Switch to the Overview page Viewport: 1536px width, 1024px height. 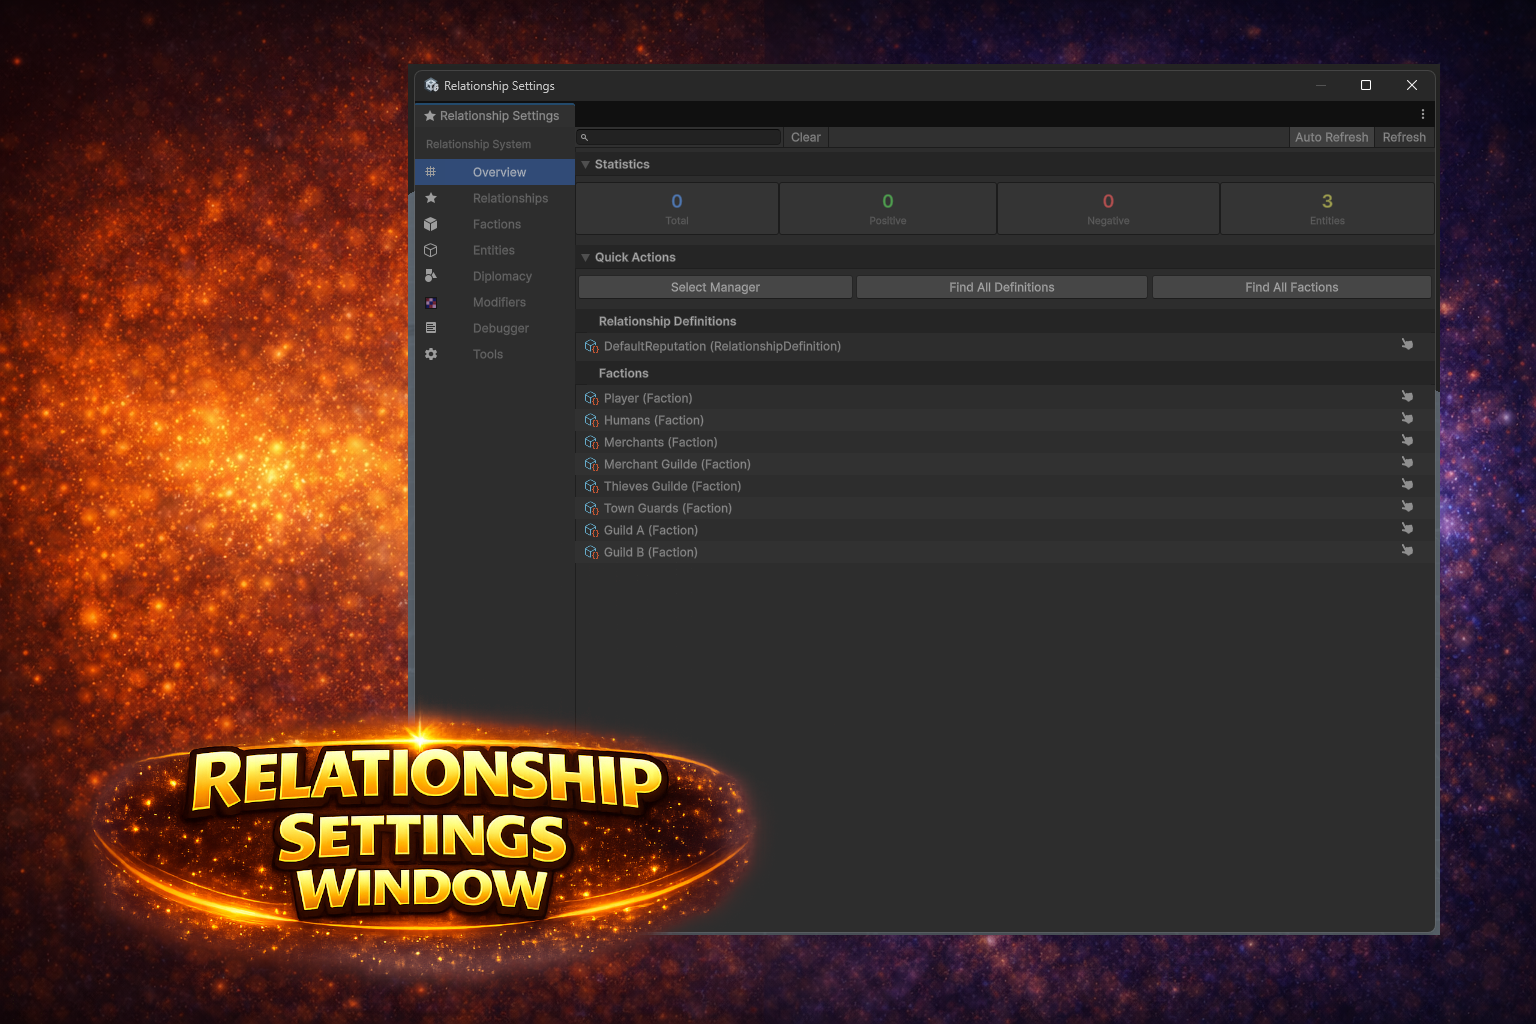point(498,172)
